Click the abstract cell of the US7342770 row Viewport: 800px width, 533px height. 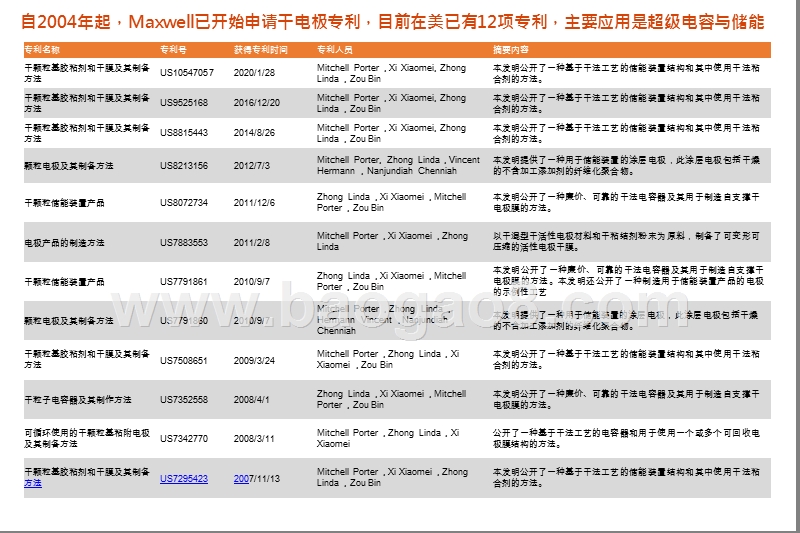[626, 438]
